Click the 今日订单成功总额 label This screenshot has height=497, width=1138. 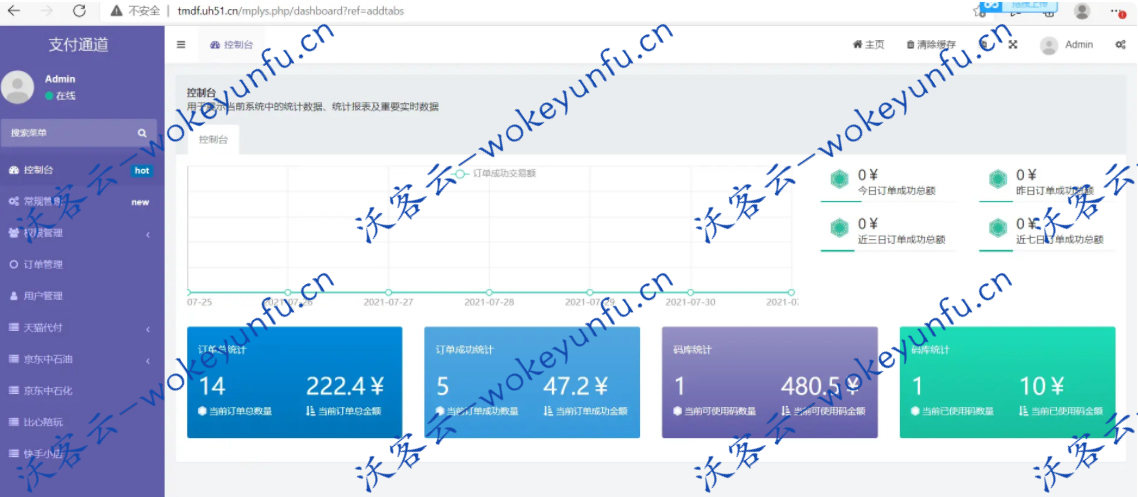[896, 192]
